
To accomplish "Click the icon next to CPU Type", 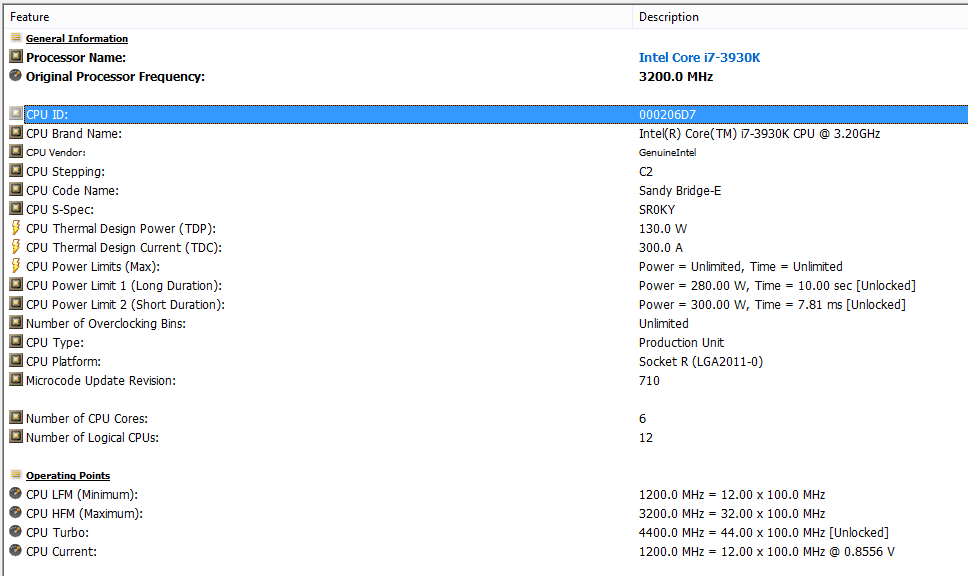I will 16,342.
